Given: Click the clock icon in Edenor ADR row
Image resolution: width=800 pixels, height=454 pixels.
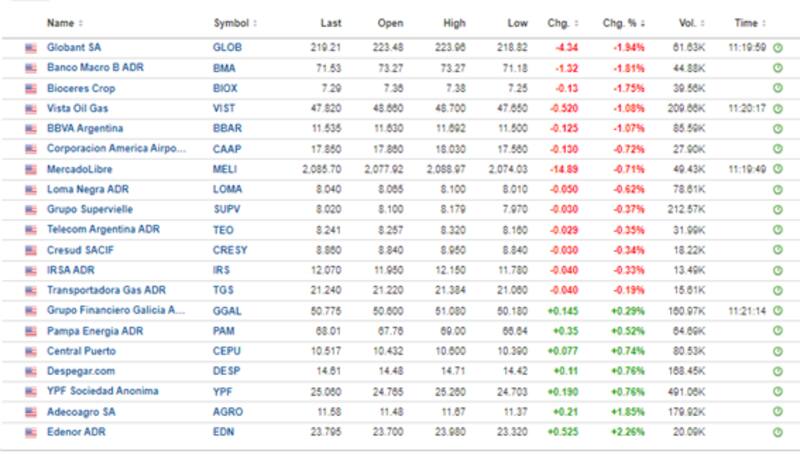Looking at the screenshot, I should [778, 432].
